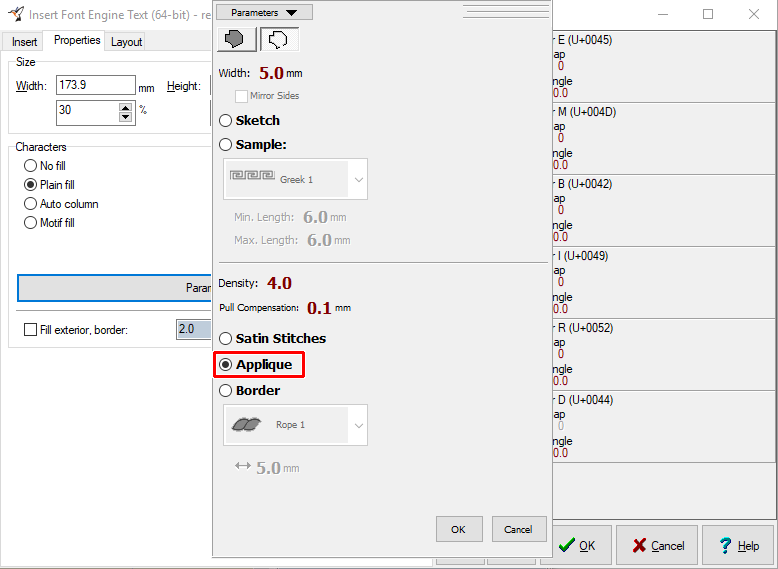The image size is (778, 569).
Task: Choose the Satin Stitches radio button
Action: (226, 338)
